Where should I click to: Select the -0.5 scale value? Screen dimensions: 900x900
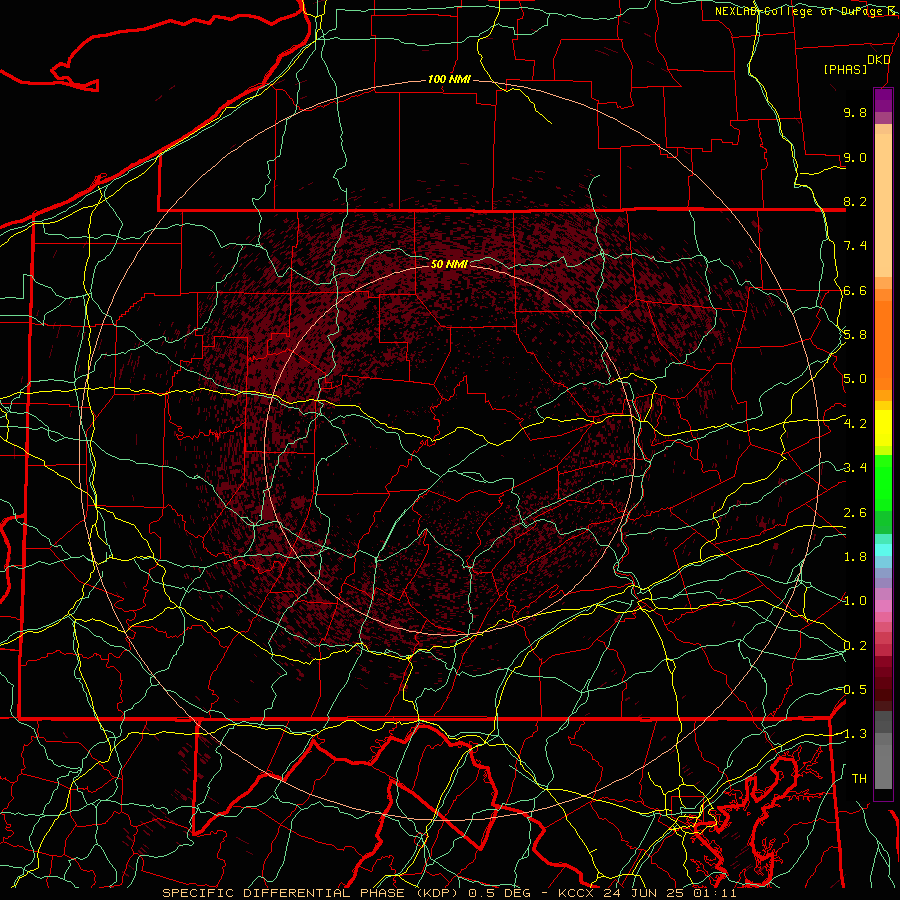(x=855, y=690)
